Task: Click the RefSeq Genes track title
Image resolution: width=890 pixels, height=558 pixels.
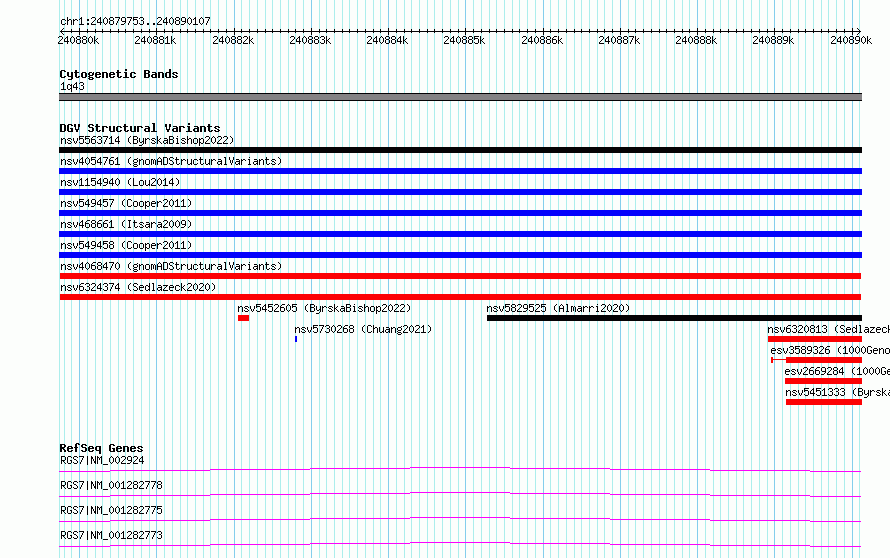Action: [x=101, y=448]
